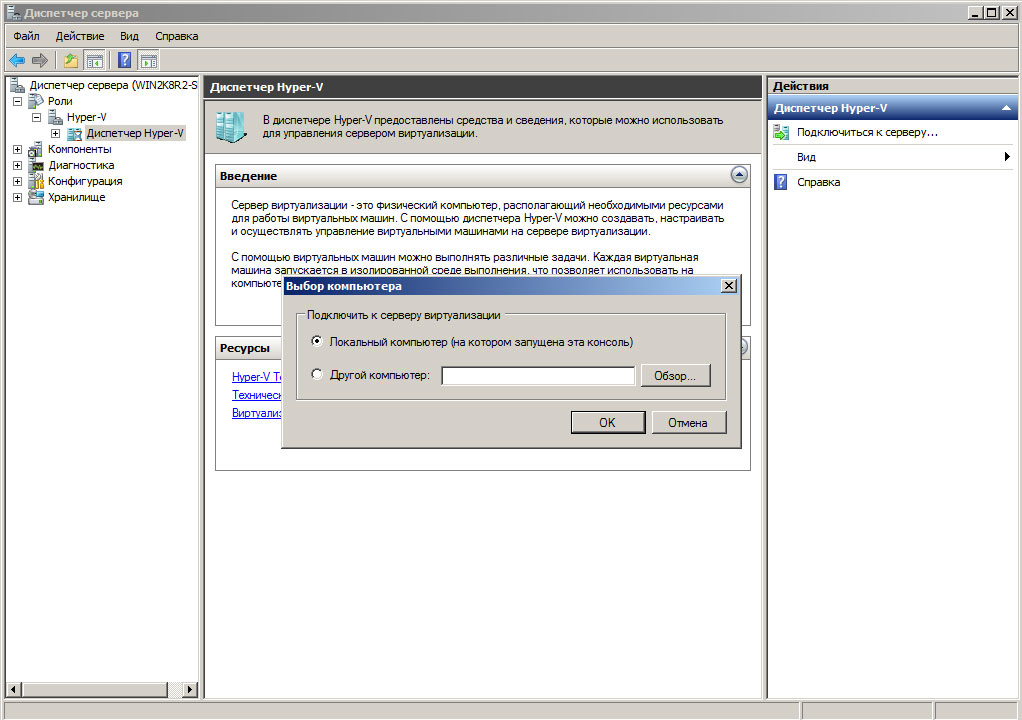Image resolution: width=1022 pixels, height=720 pixels.
Task: Click Справка link in Actions pane
Action: click(819, 182)
